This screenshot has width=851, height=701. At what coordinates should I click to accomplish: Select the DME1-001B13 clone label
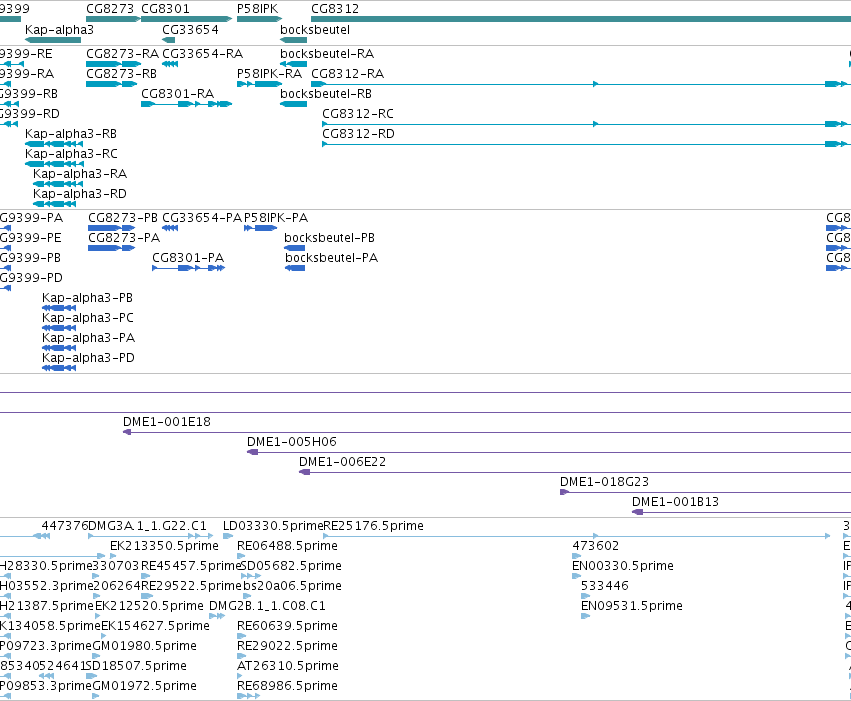point(675,502)
